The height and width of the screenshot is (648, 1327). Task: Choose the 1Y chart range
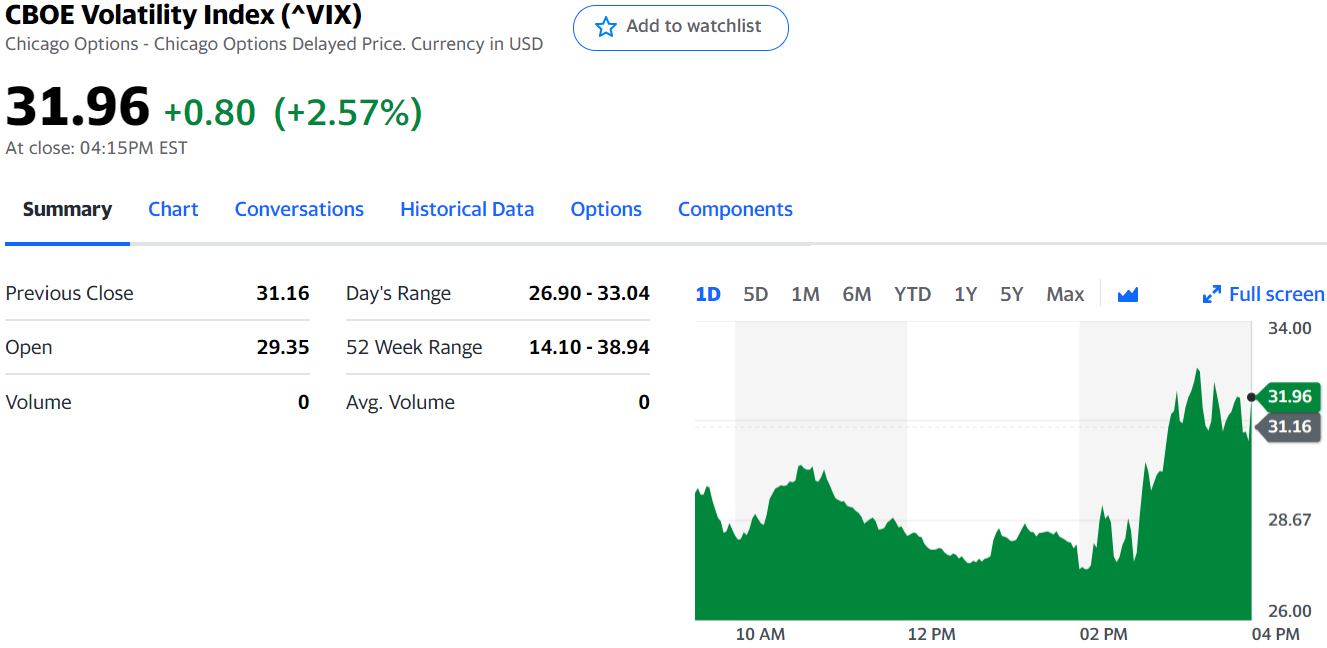coord(965,294)
